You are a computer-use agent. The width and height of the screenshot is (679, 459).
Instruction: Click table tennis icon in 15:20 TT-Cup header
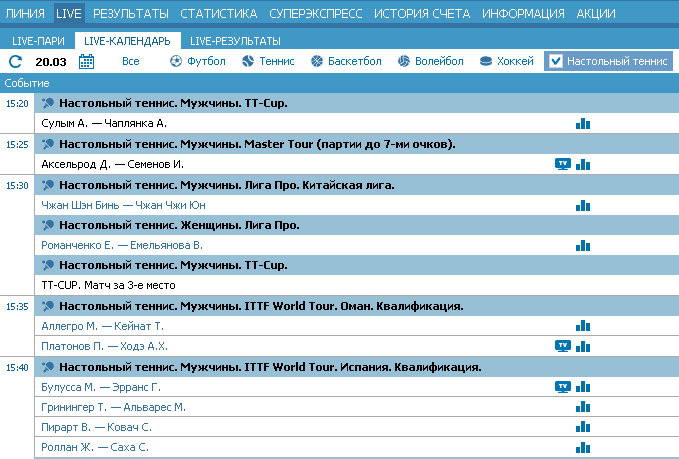tap(48, 103)
